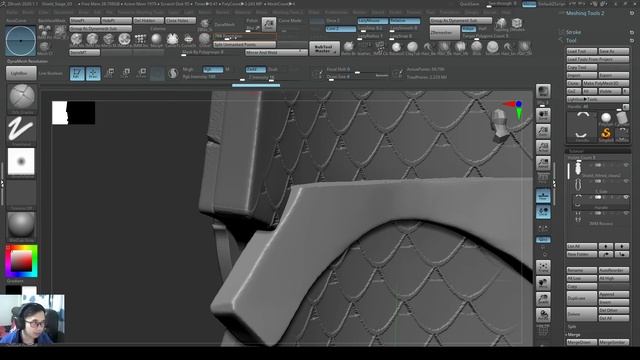Enable Zadd sculpt mode
The height and width of the screenshot is (360, 640).
tap(256, 69)
